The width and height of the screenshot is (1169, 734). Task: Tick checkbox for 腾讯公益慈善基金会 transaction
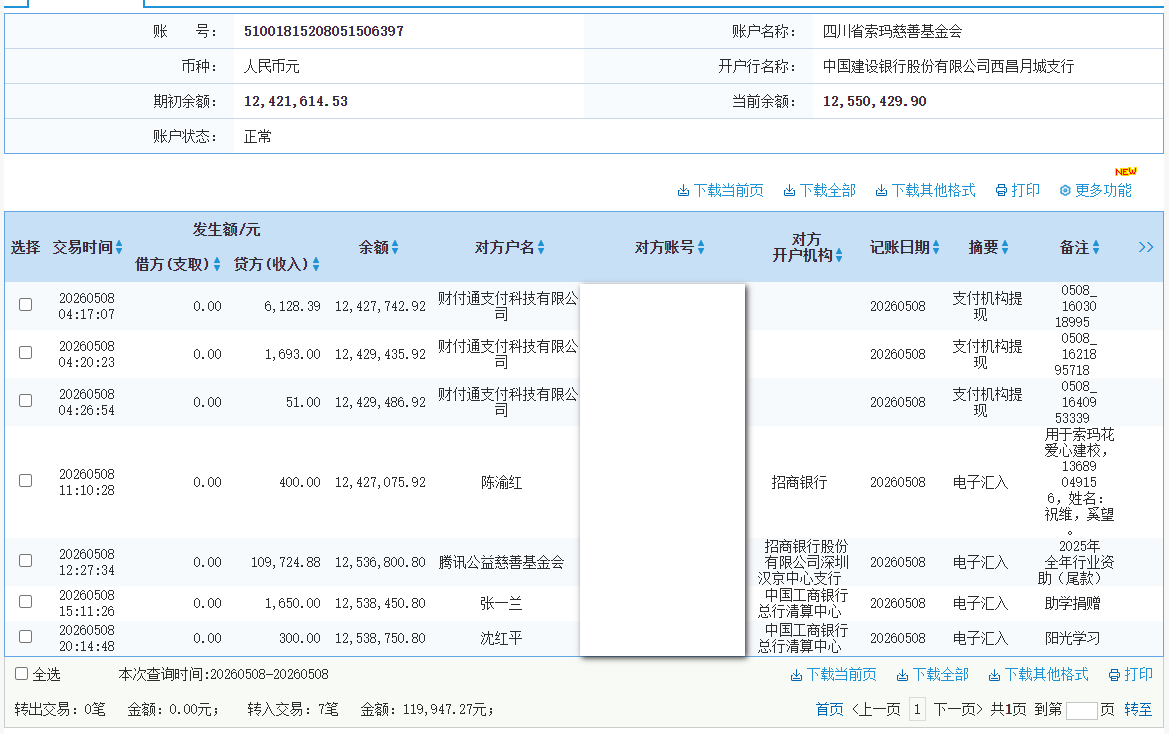click(x=25, y=560)
